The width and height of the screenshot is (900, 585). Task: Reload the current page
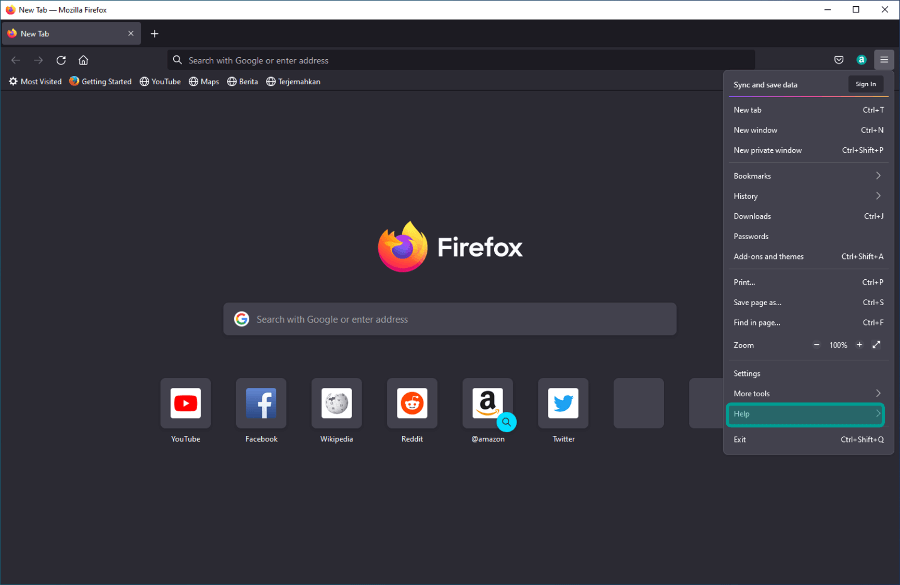61,60
